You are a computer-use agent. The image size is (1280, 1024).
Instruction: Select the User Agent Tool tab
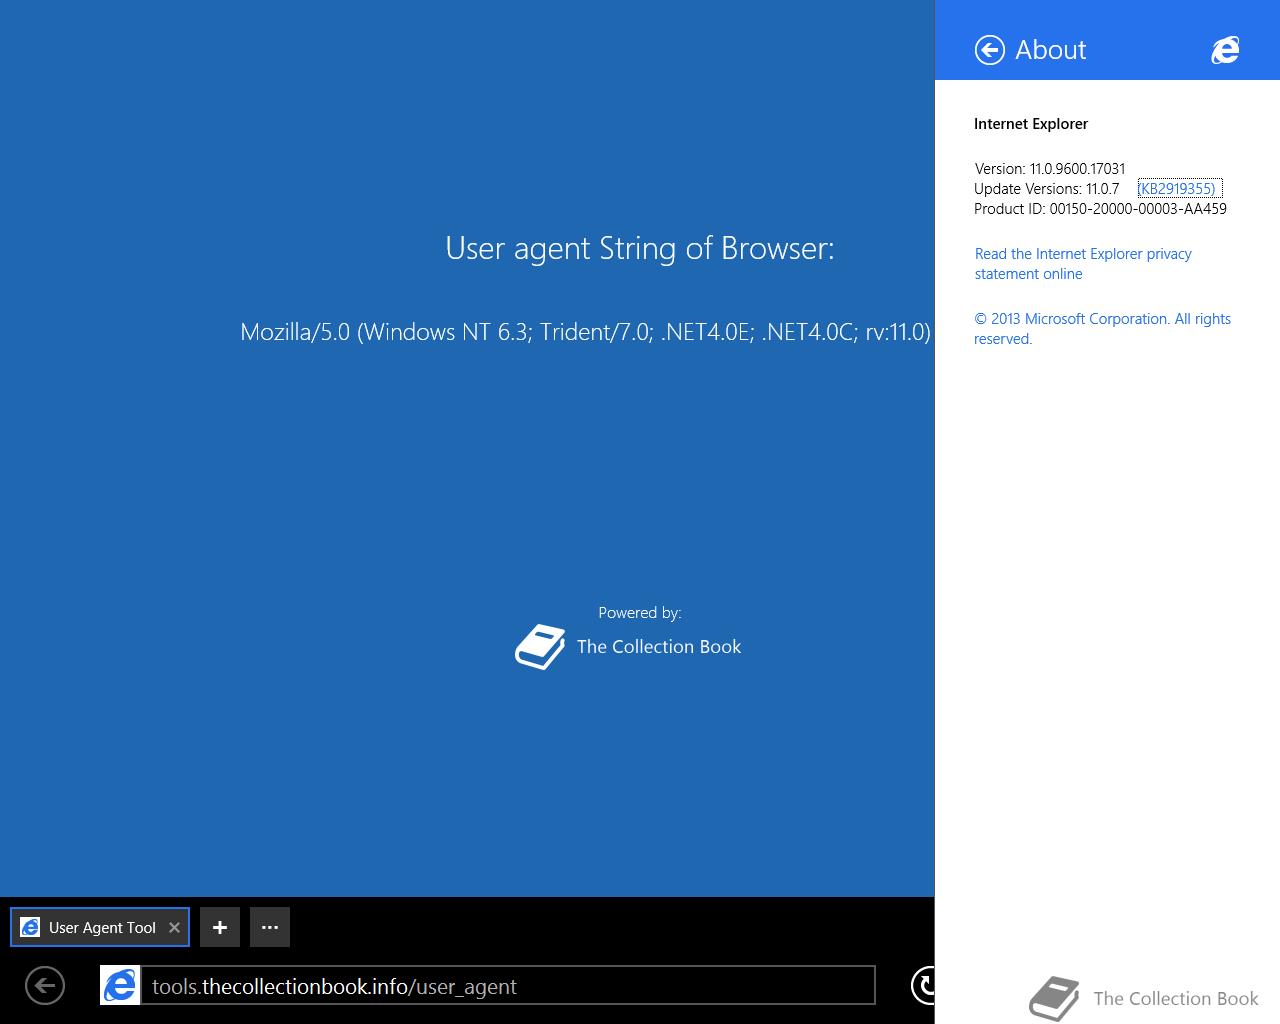[x=100, y=927]
